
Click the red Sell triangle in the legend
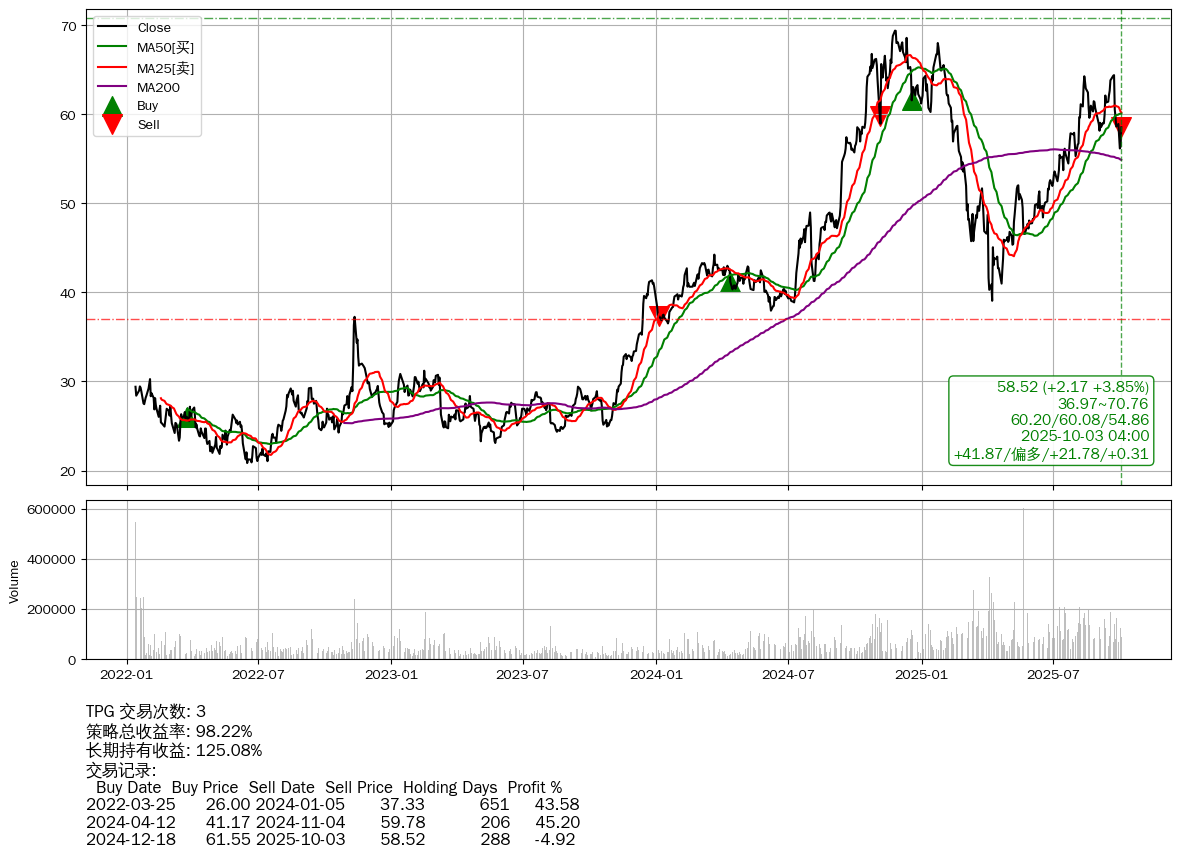tap(113, 124)
